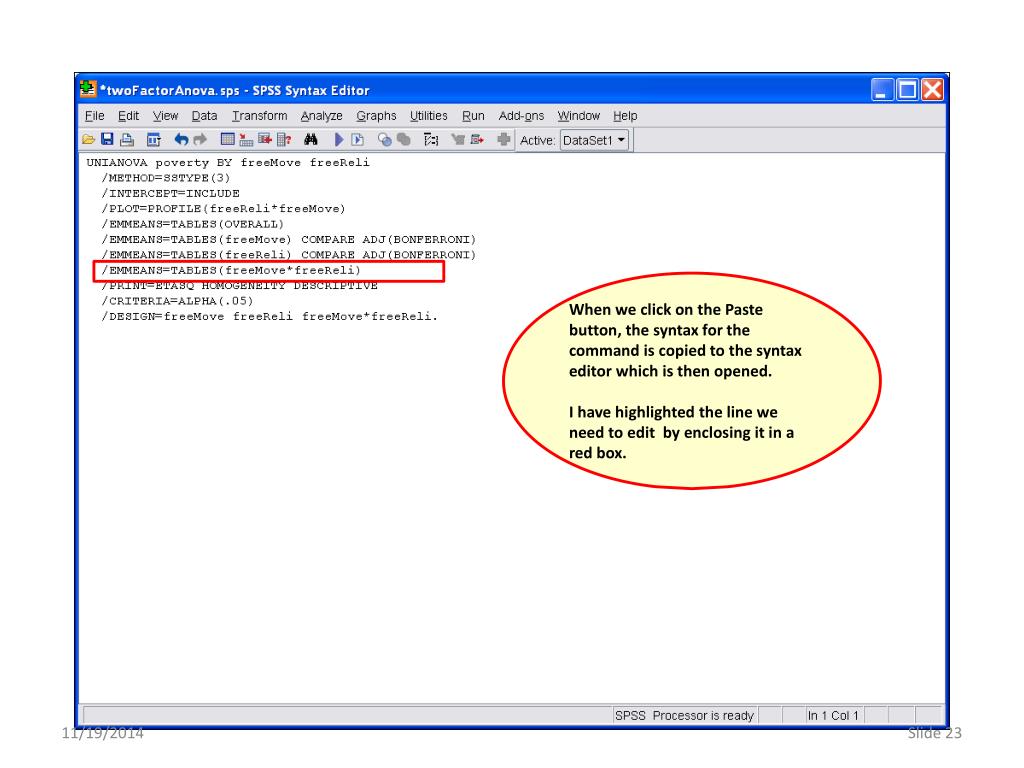Click the Go to Case icon
The height and width of the screenshot is (768, 1024).
pos(246,140)
